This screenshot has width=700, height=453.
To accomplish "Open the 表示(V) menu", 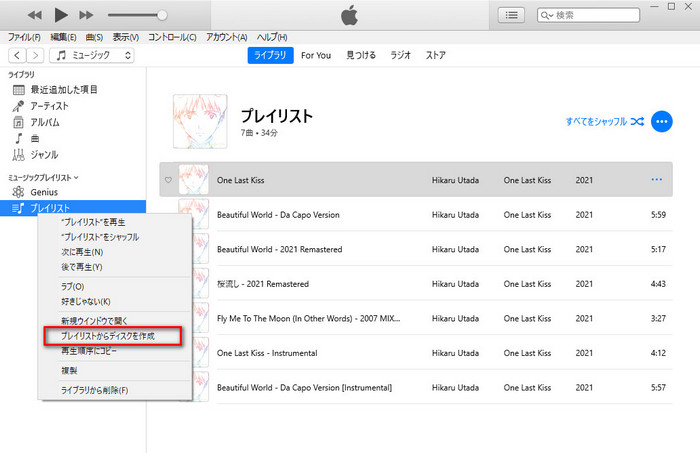I will (125, 37).
